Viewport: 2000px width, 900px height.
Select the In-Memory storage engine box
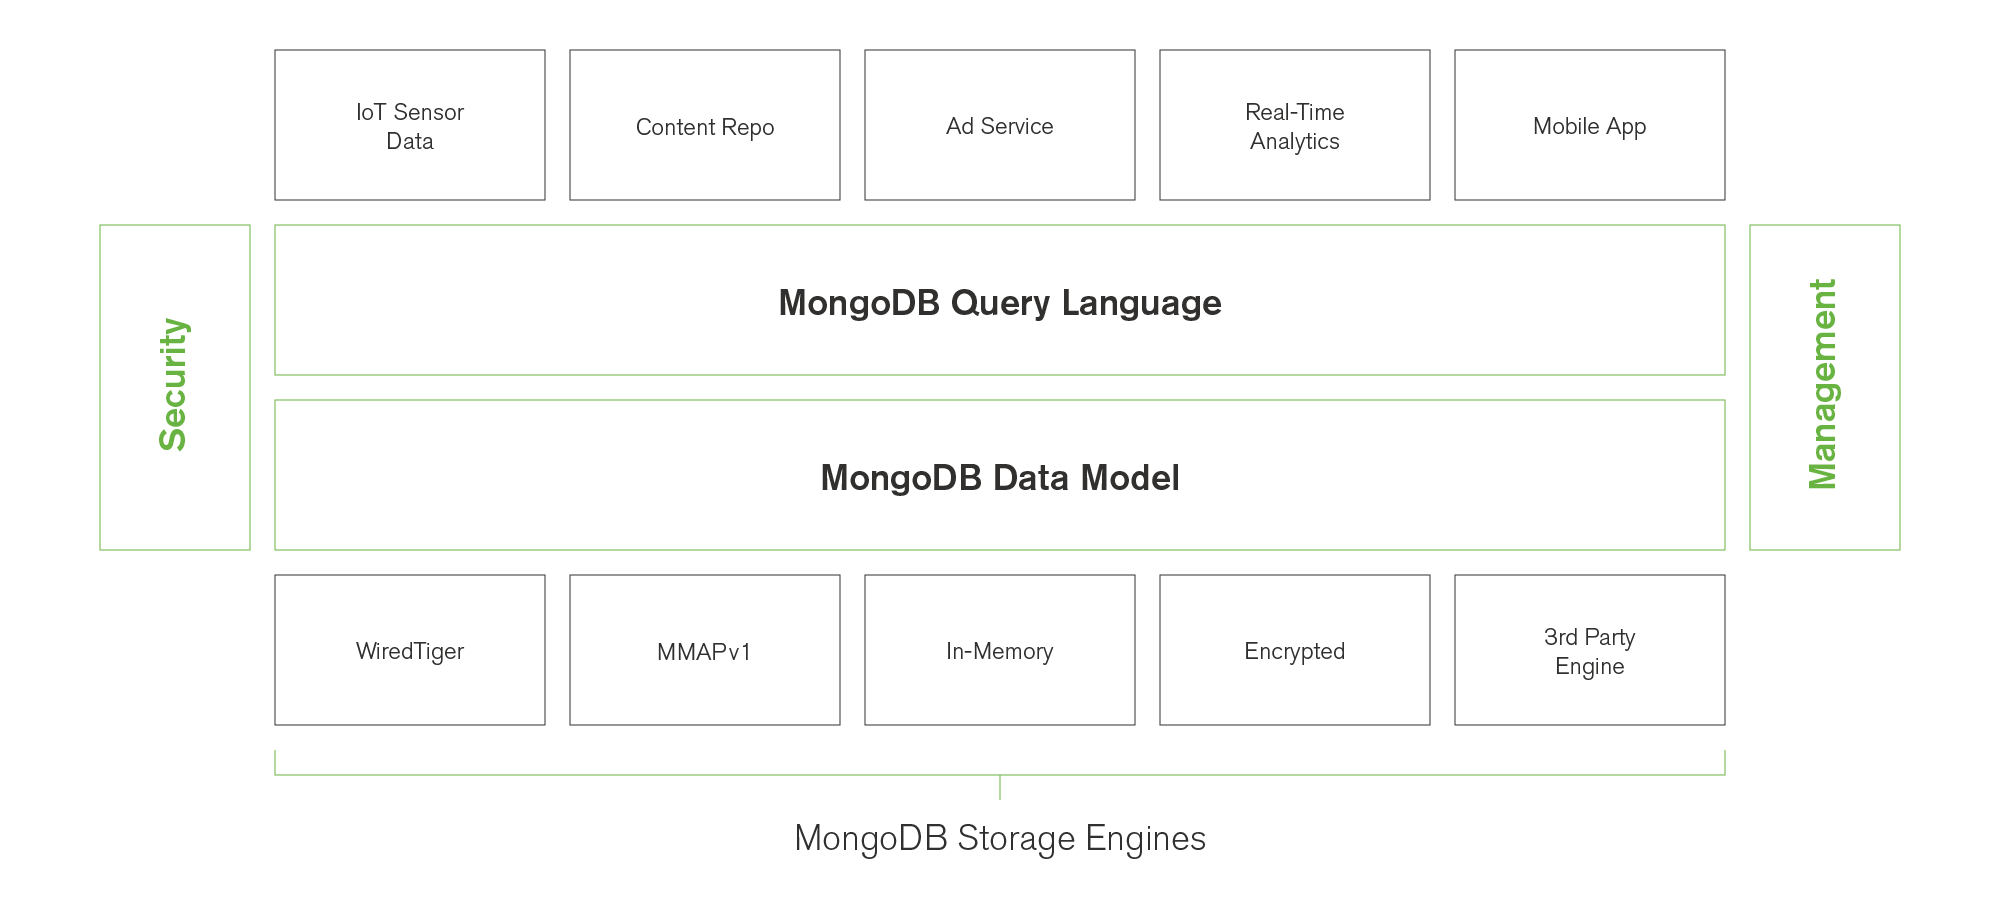[x=1000, y=650]
